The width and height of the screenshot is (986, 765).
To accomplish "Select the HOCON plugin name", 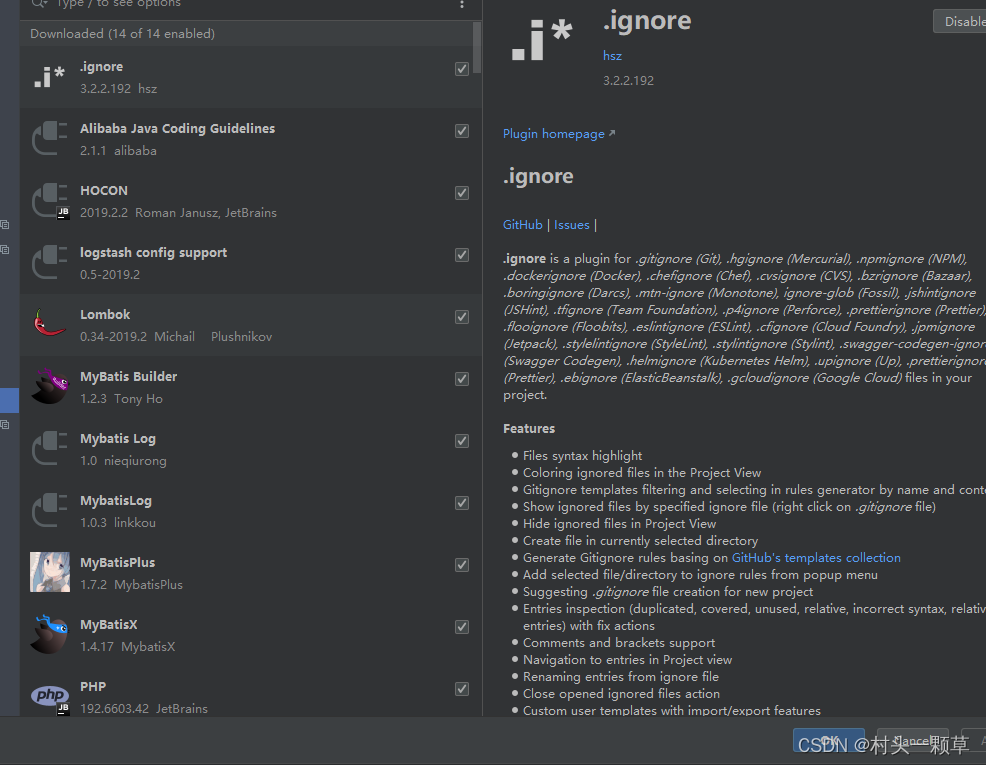I will coord(104,190).
